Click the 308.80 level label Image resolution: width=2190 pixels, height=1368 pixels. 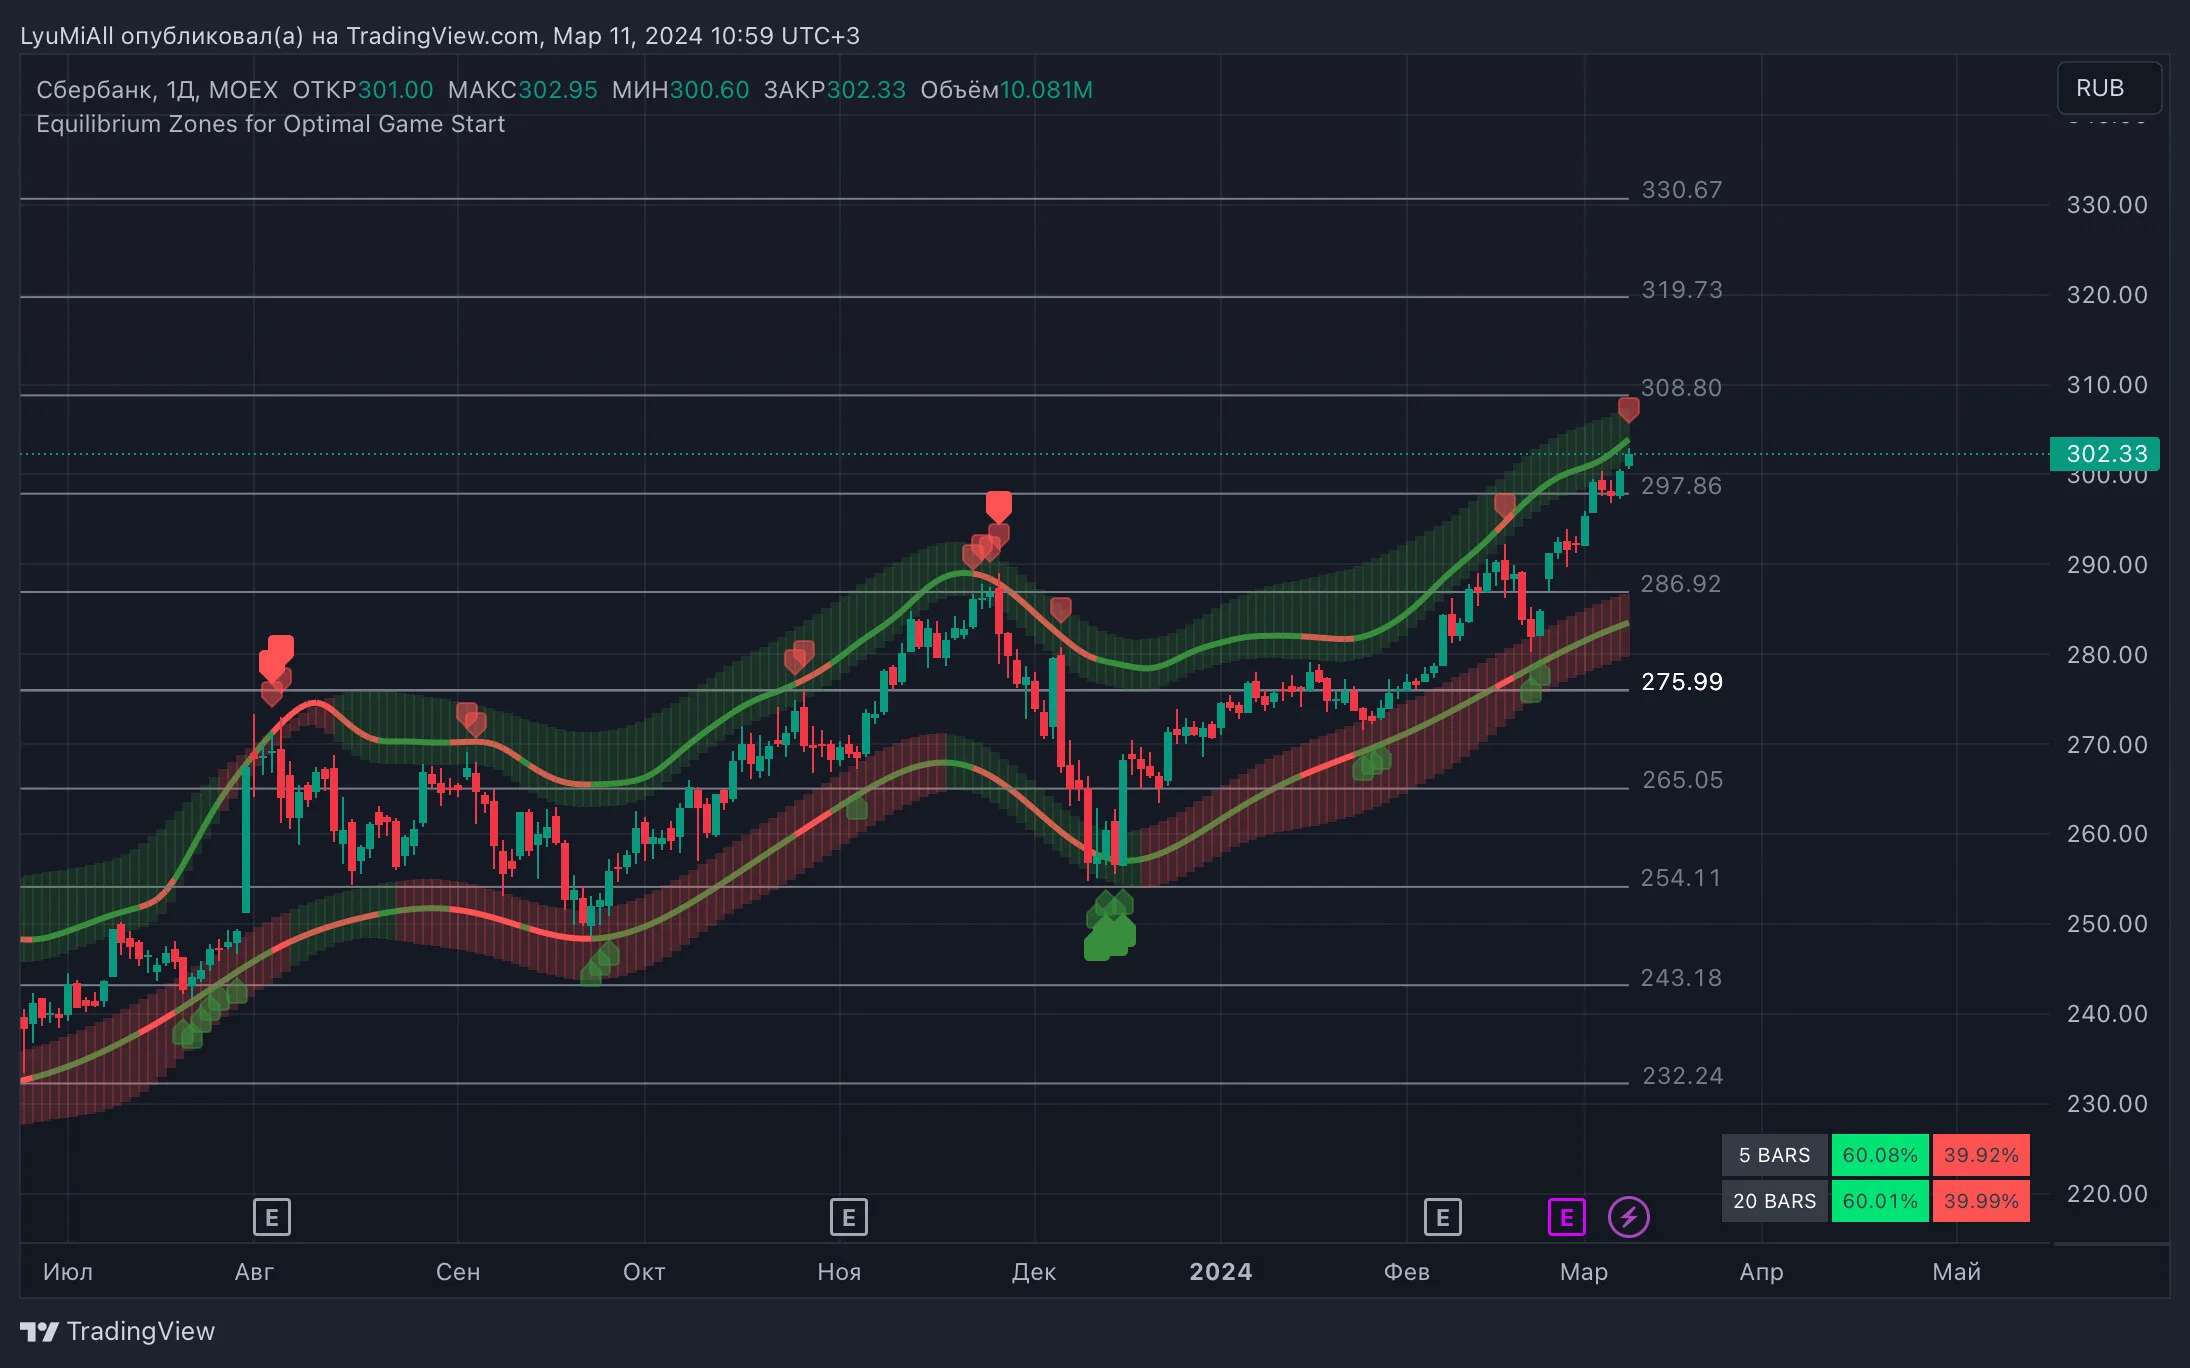pos(1682,388)
